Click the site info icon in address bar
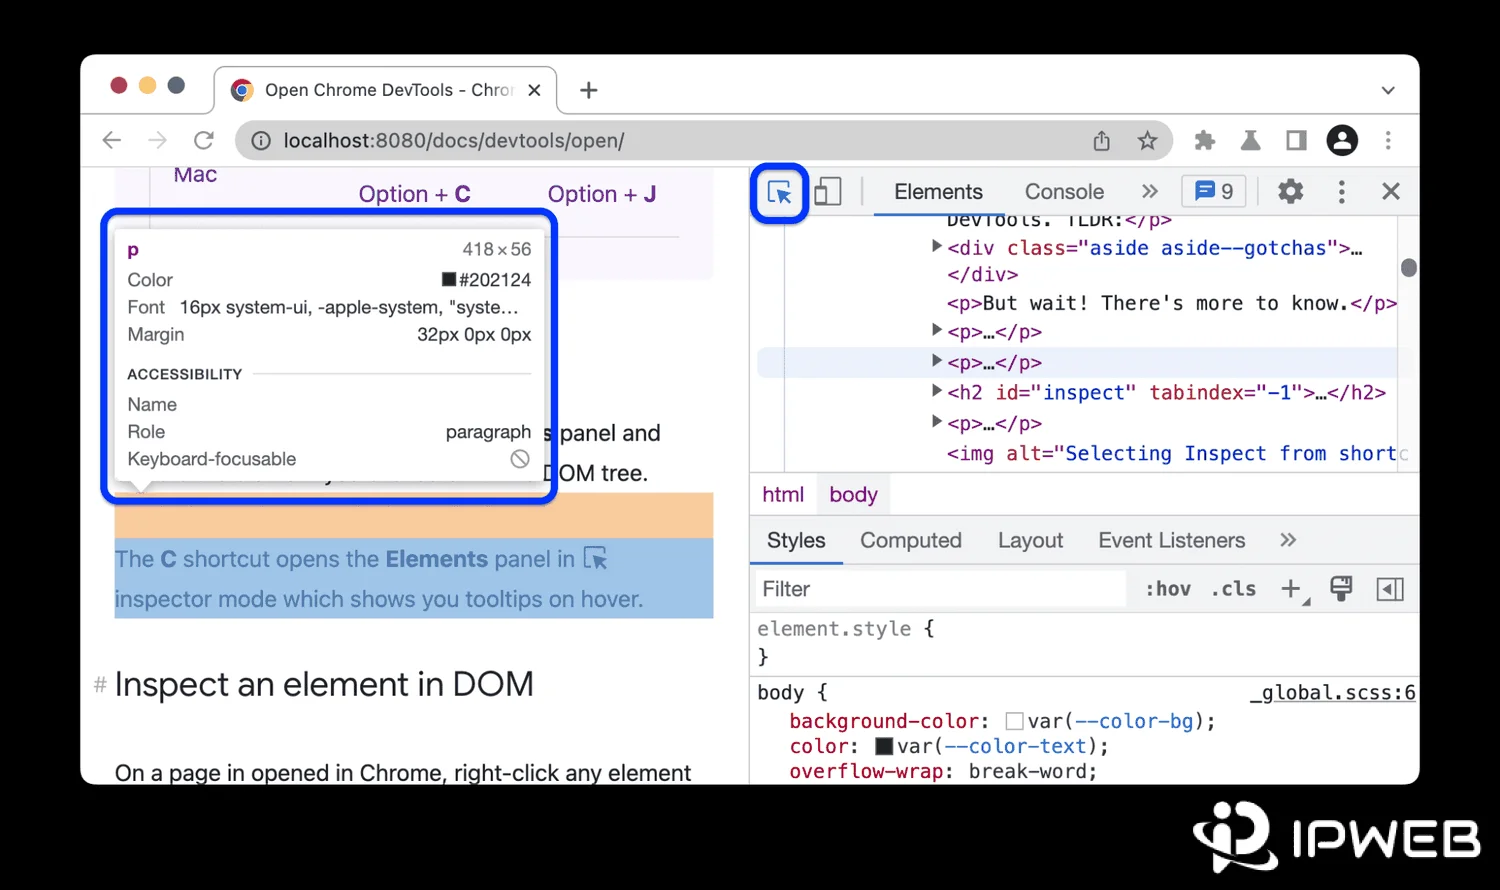This screenshot has height=890, width=1500. pyautogui.click(x=260, y=141)
